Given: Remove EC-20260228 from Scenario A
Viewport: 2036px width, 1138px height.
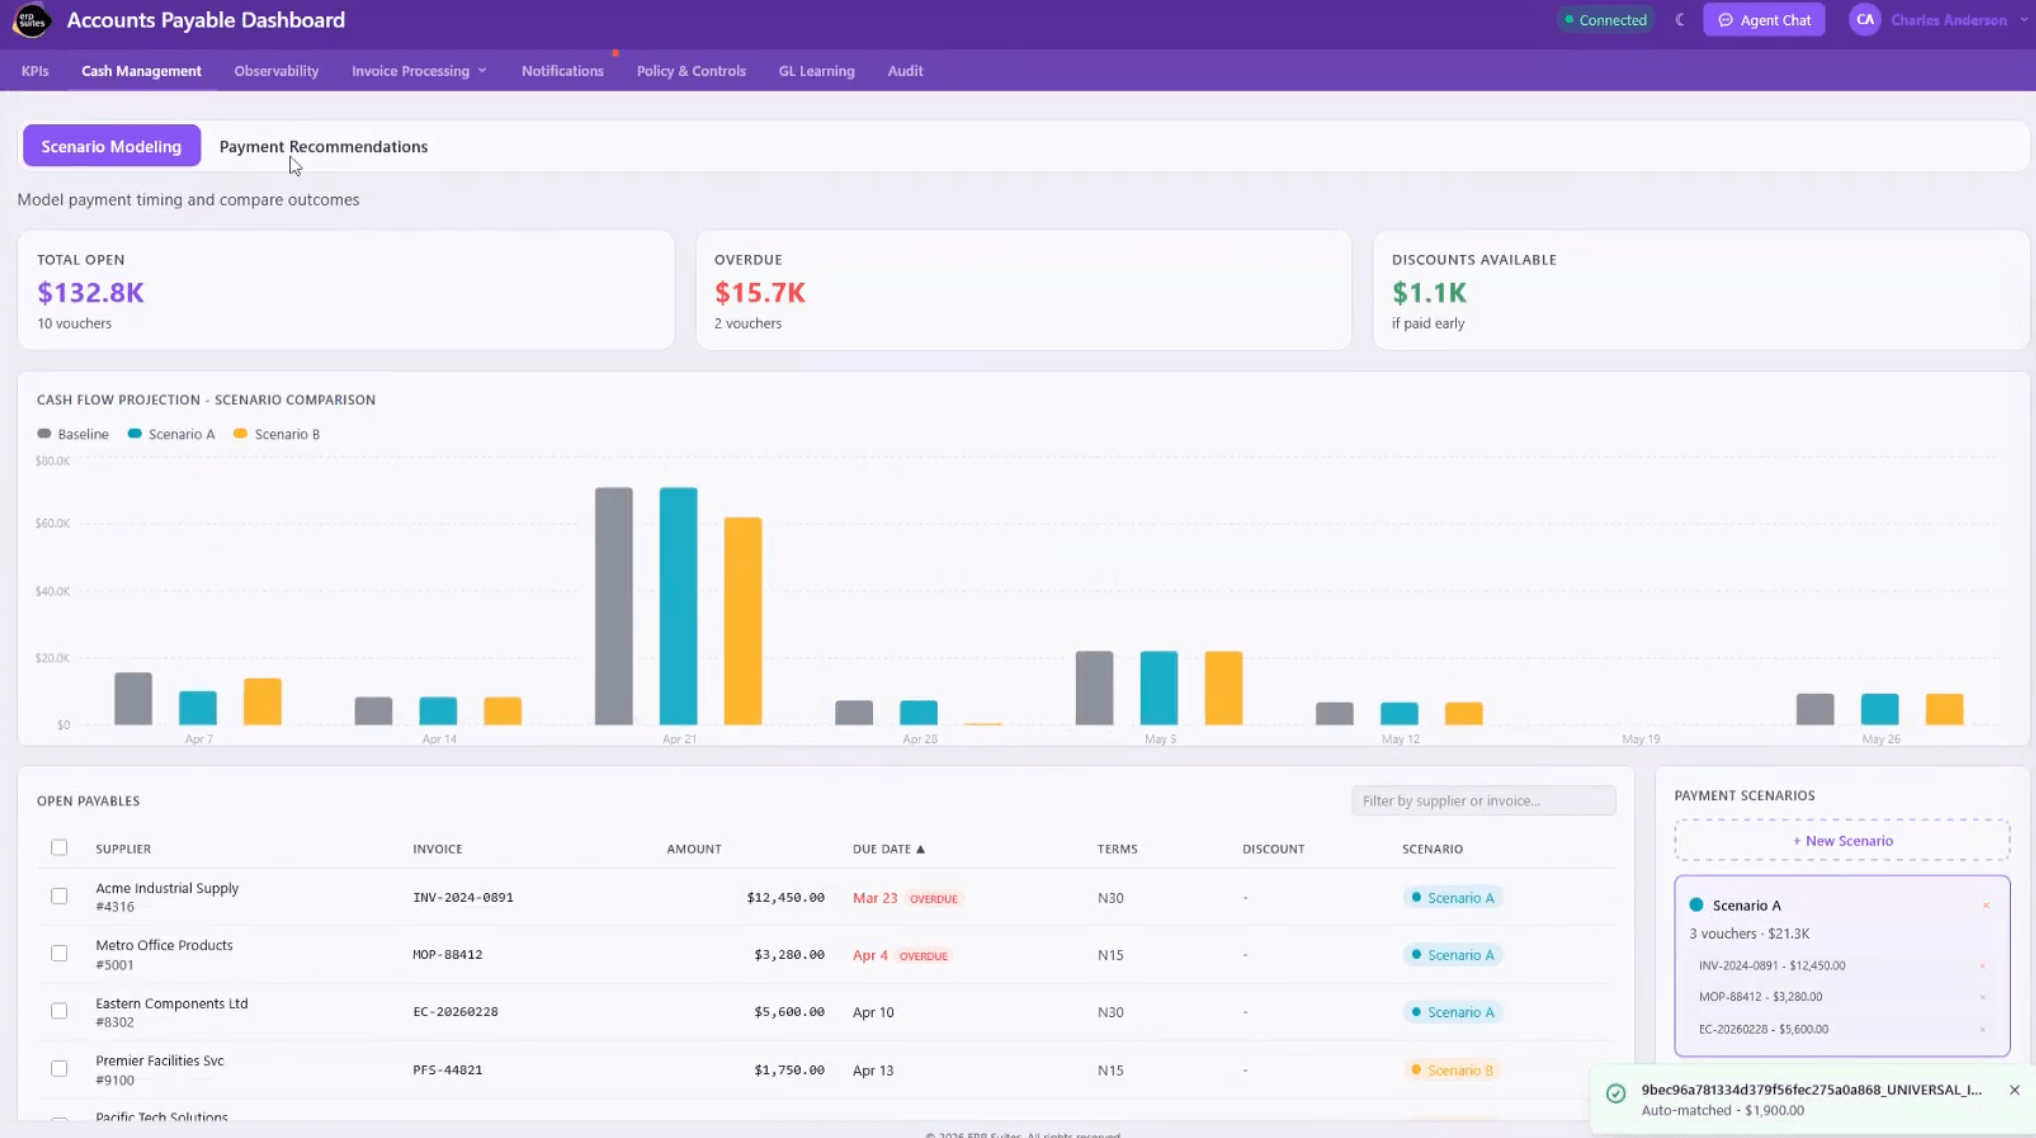Looking at the screenshot, I should (1982, 1029).
